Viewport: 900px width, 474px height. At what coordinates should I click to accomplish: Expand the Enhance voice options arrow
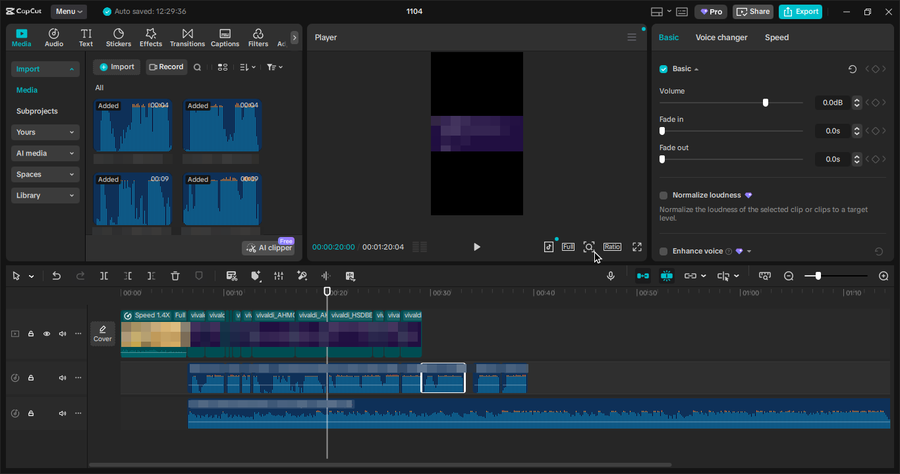point(749,251)
